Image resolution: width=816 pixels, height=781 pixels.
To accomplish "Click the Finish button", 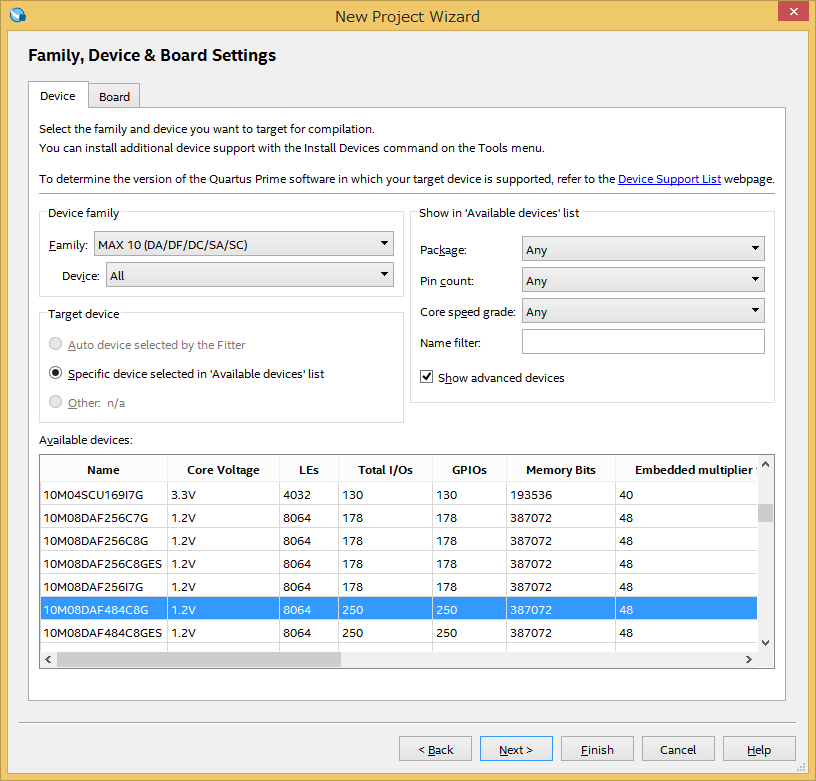I will 597,749.
